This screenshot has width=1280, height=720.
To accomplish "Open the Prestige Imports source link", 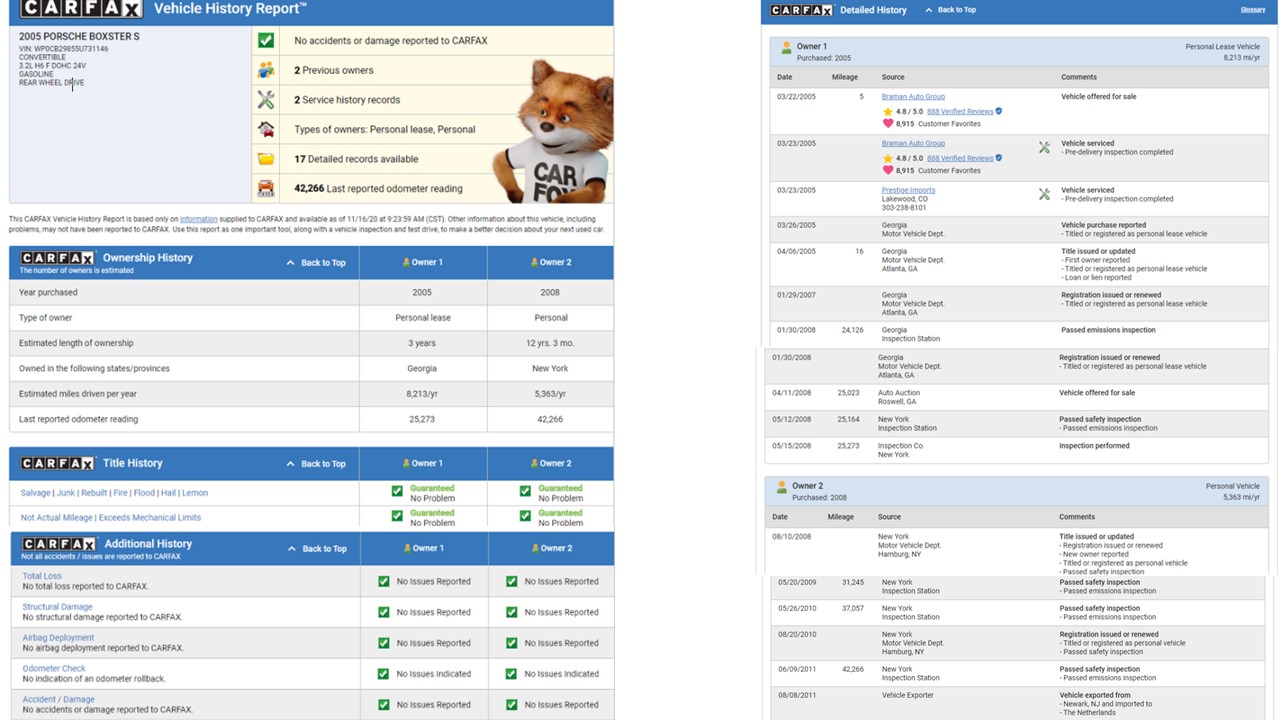I will (908, 190).
